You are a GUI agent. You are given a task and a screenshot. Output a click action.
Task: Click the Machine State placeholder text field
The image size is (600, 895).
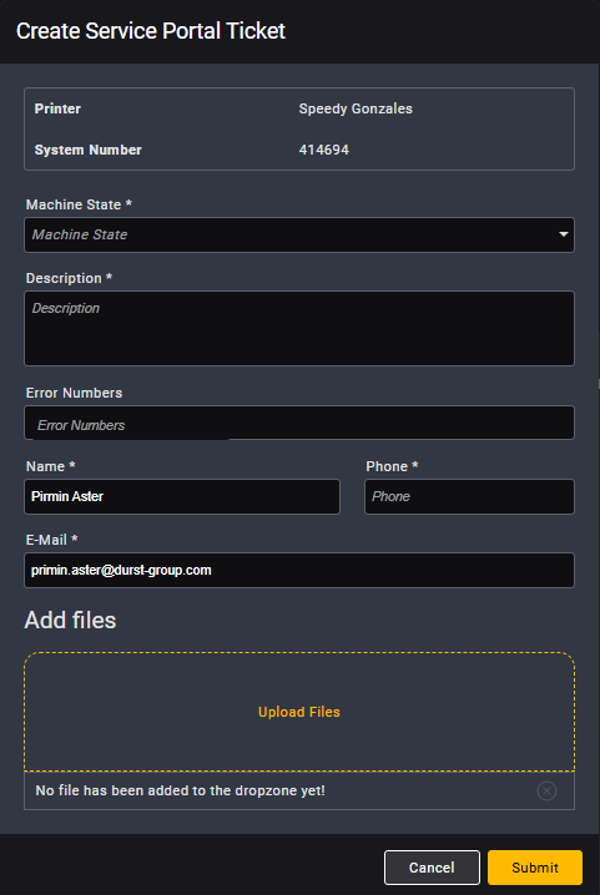[280, 235]
